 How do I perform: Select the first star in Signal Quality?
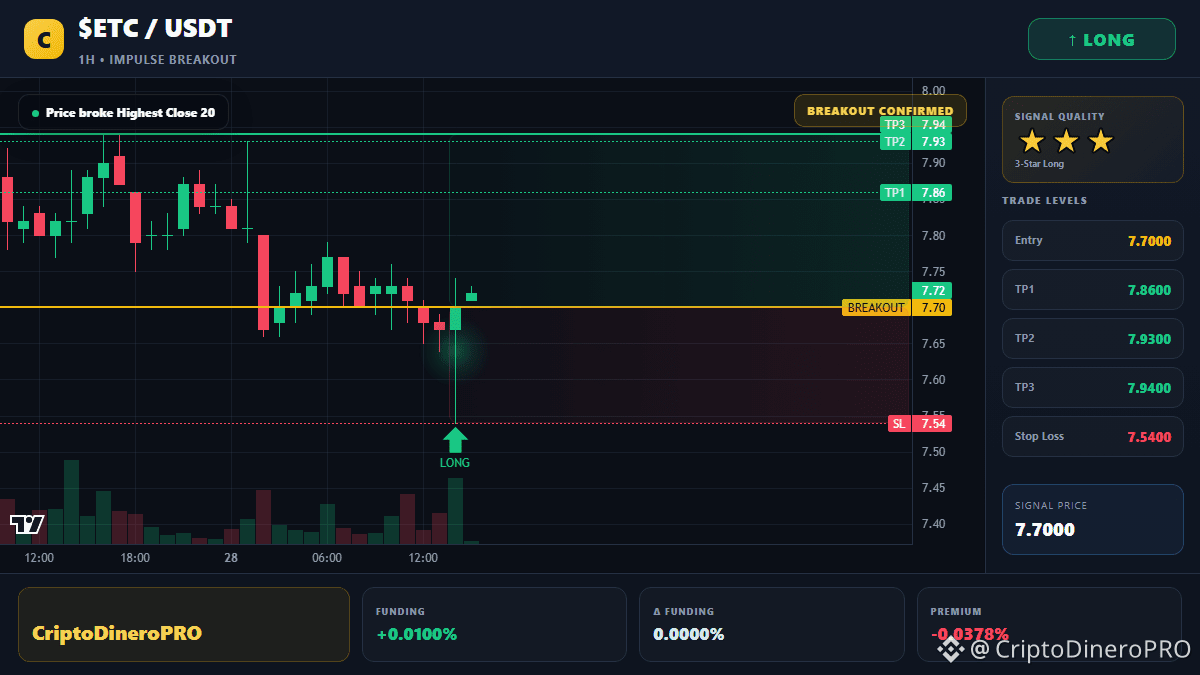click(1032, 141)
